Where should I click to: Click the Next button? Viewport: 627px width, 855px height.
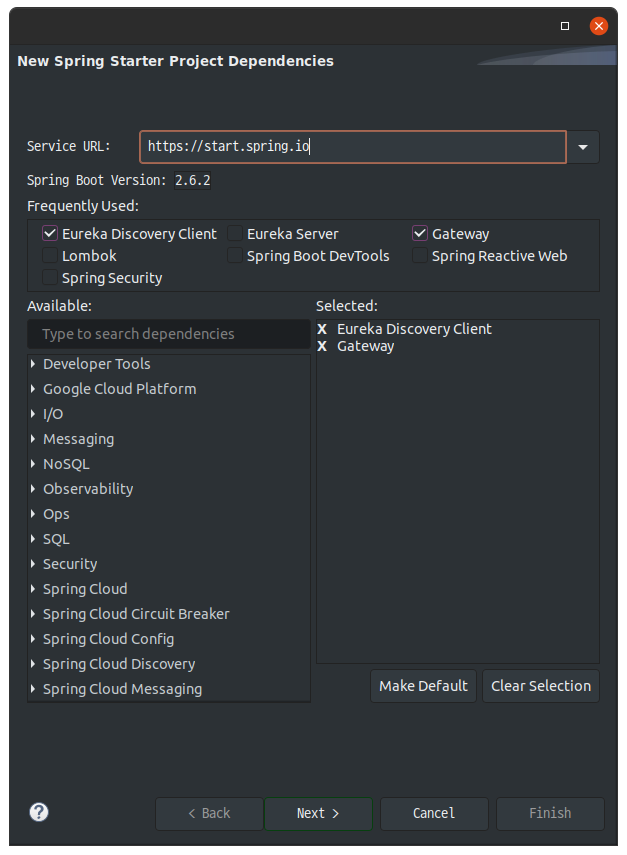318,814
